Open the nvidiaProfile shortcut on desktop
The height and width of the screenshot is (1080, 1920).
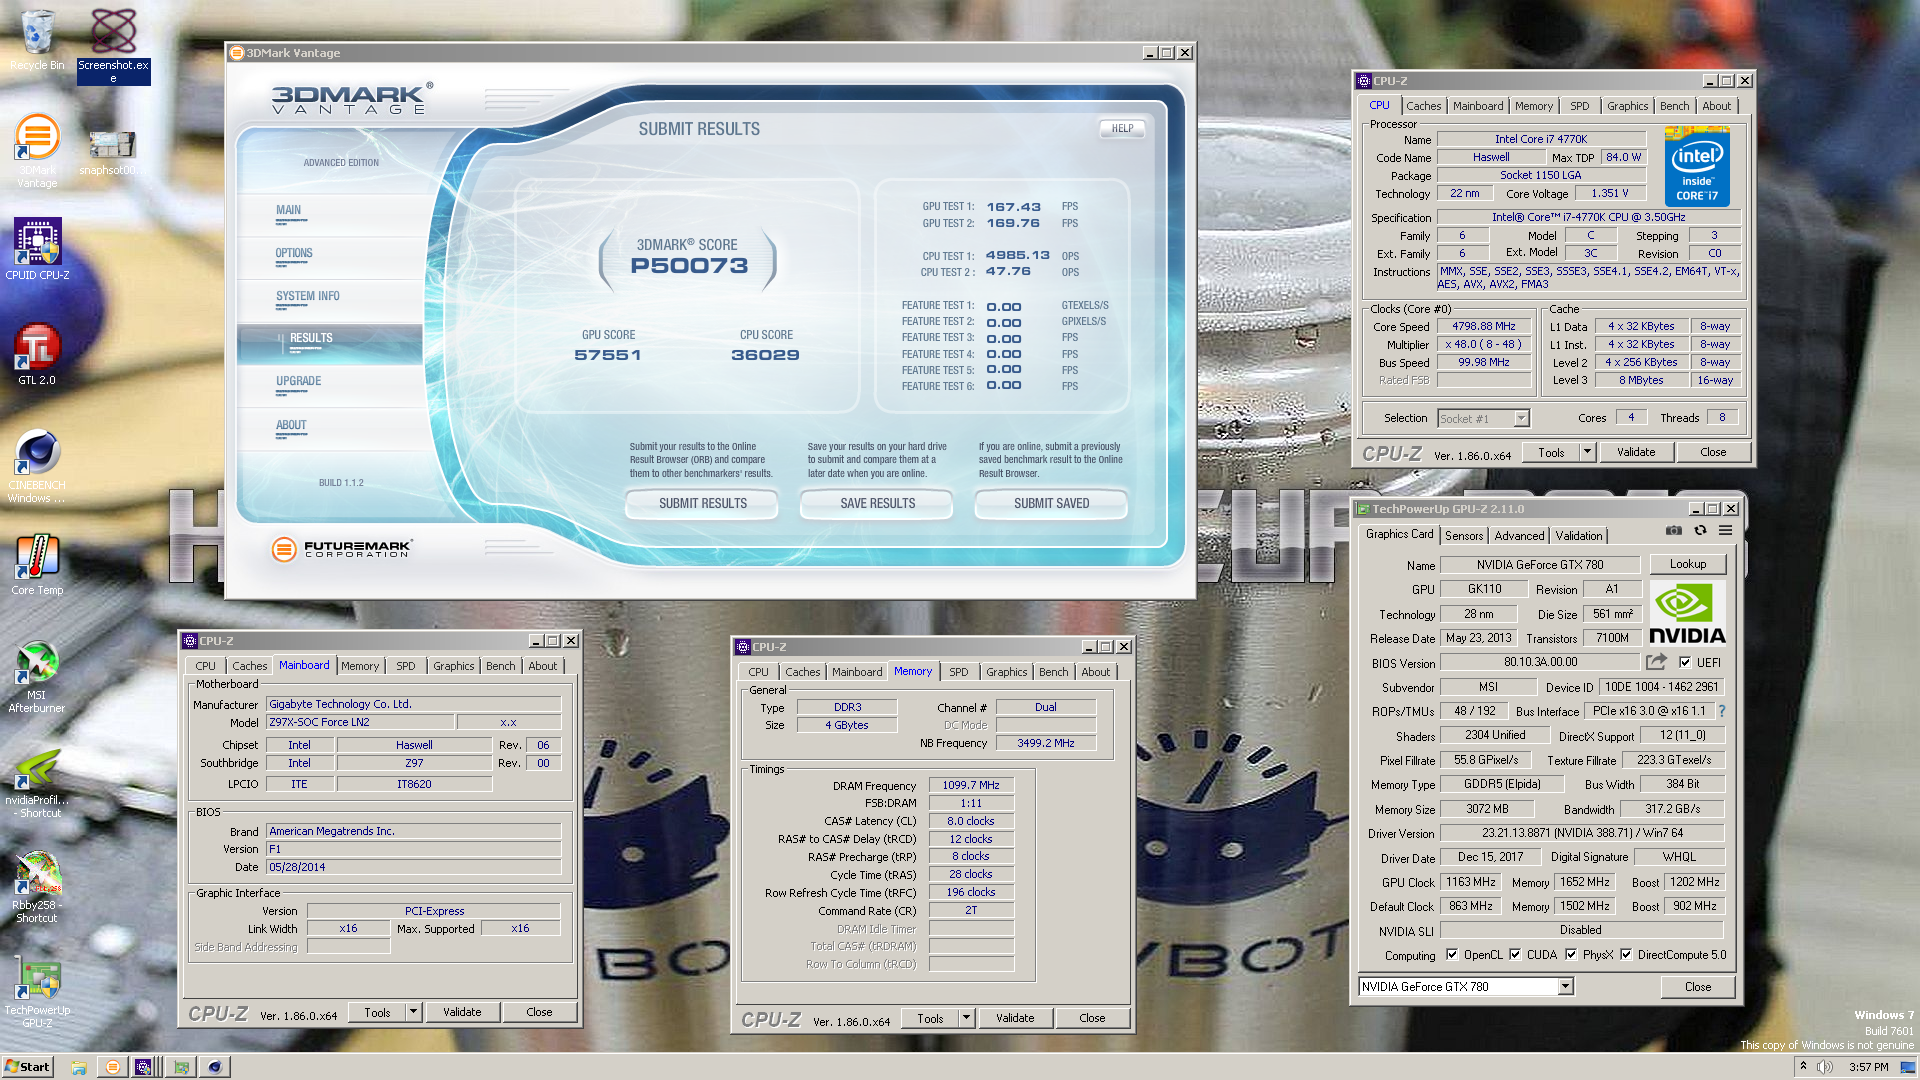(37, 783)
